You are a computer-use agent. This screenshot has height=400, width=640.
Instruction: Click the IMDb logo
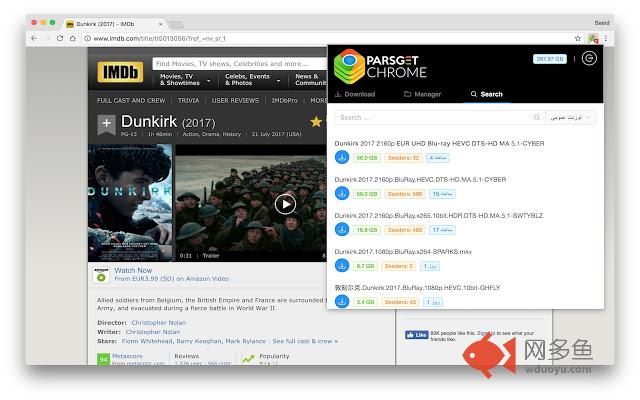[x=120, y=72]
